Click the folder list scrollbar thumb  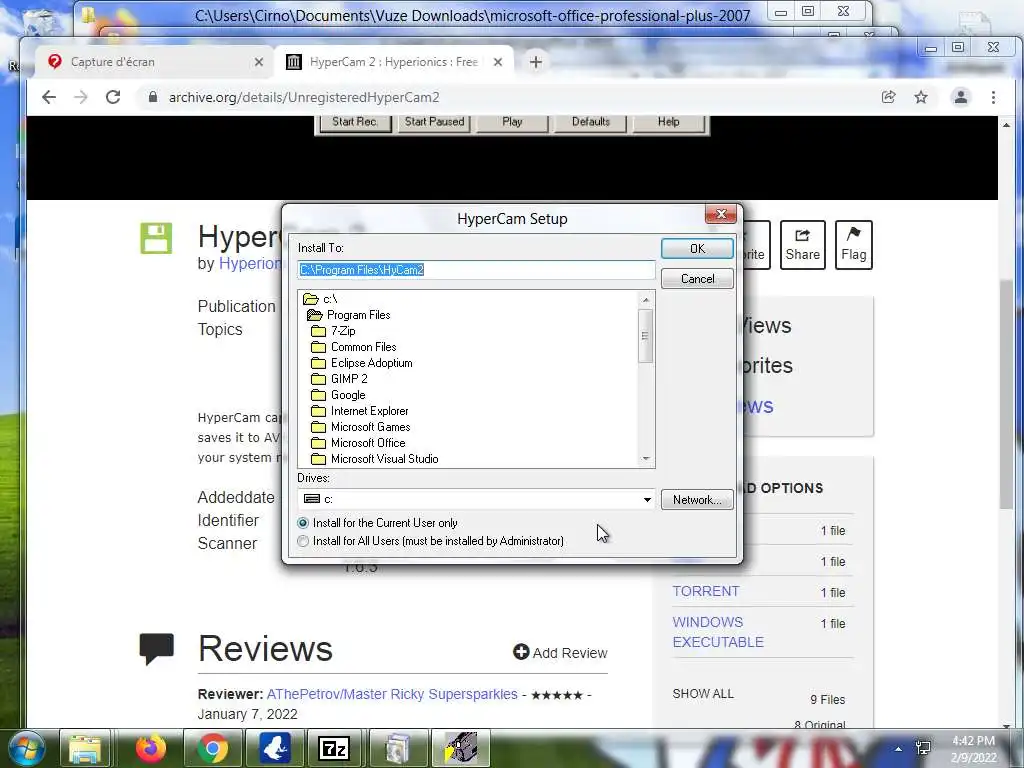point(645,336)
